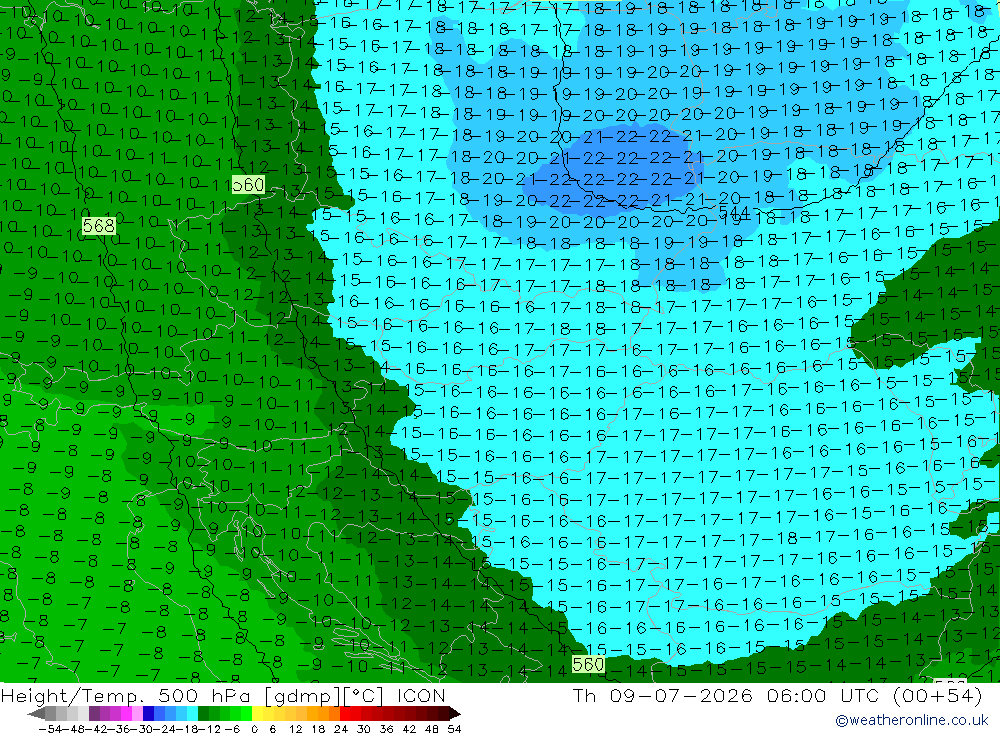The image size is (1000, 733).
Task: Click the ICON model name in the title
Action: click(x=421, y=695)
